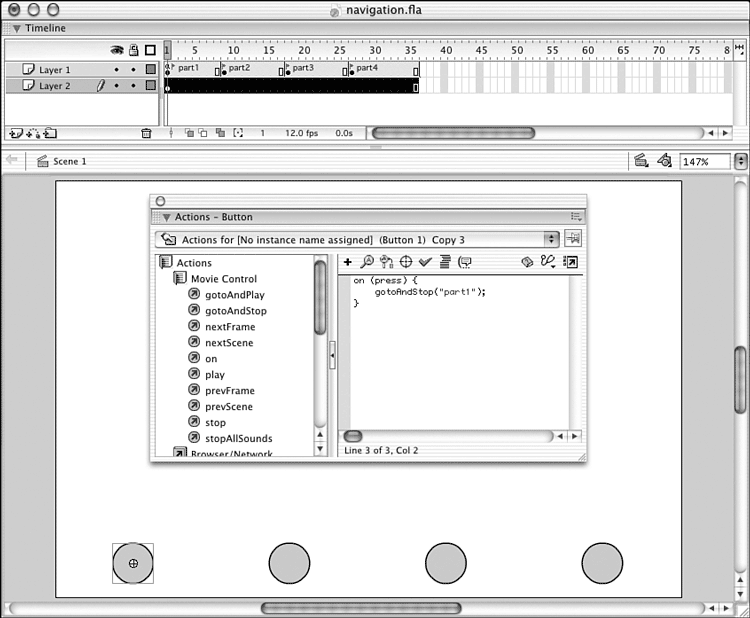Toggle Layer 1 lock dot
This screenshot has height=618, width=750.
click(x=133, y=69)
